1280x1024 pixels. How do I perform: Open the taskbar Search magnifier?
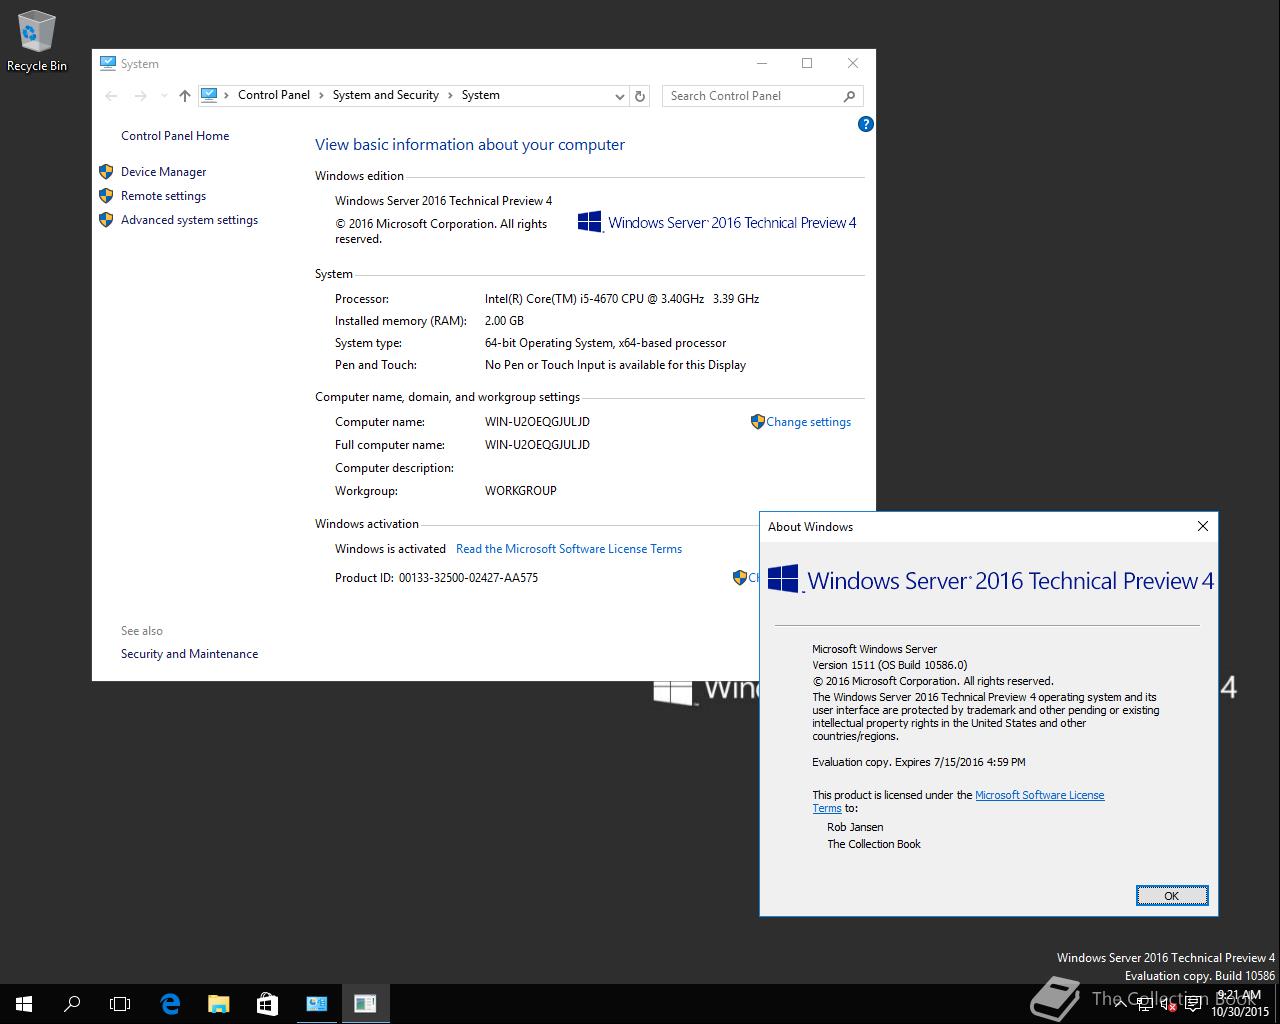pyautogui.click(x=72, y=1003)
